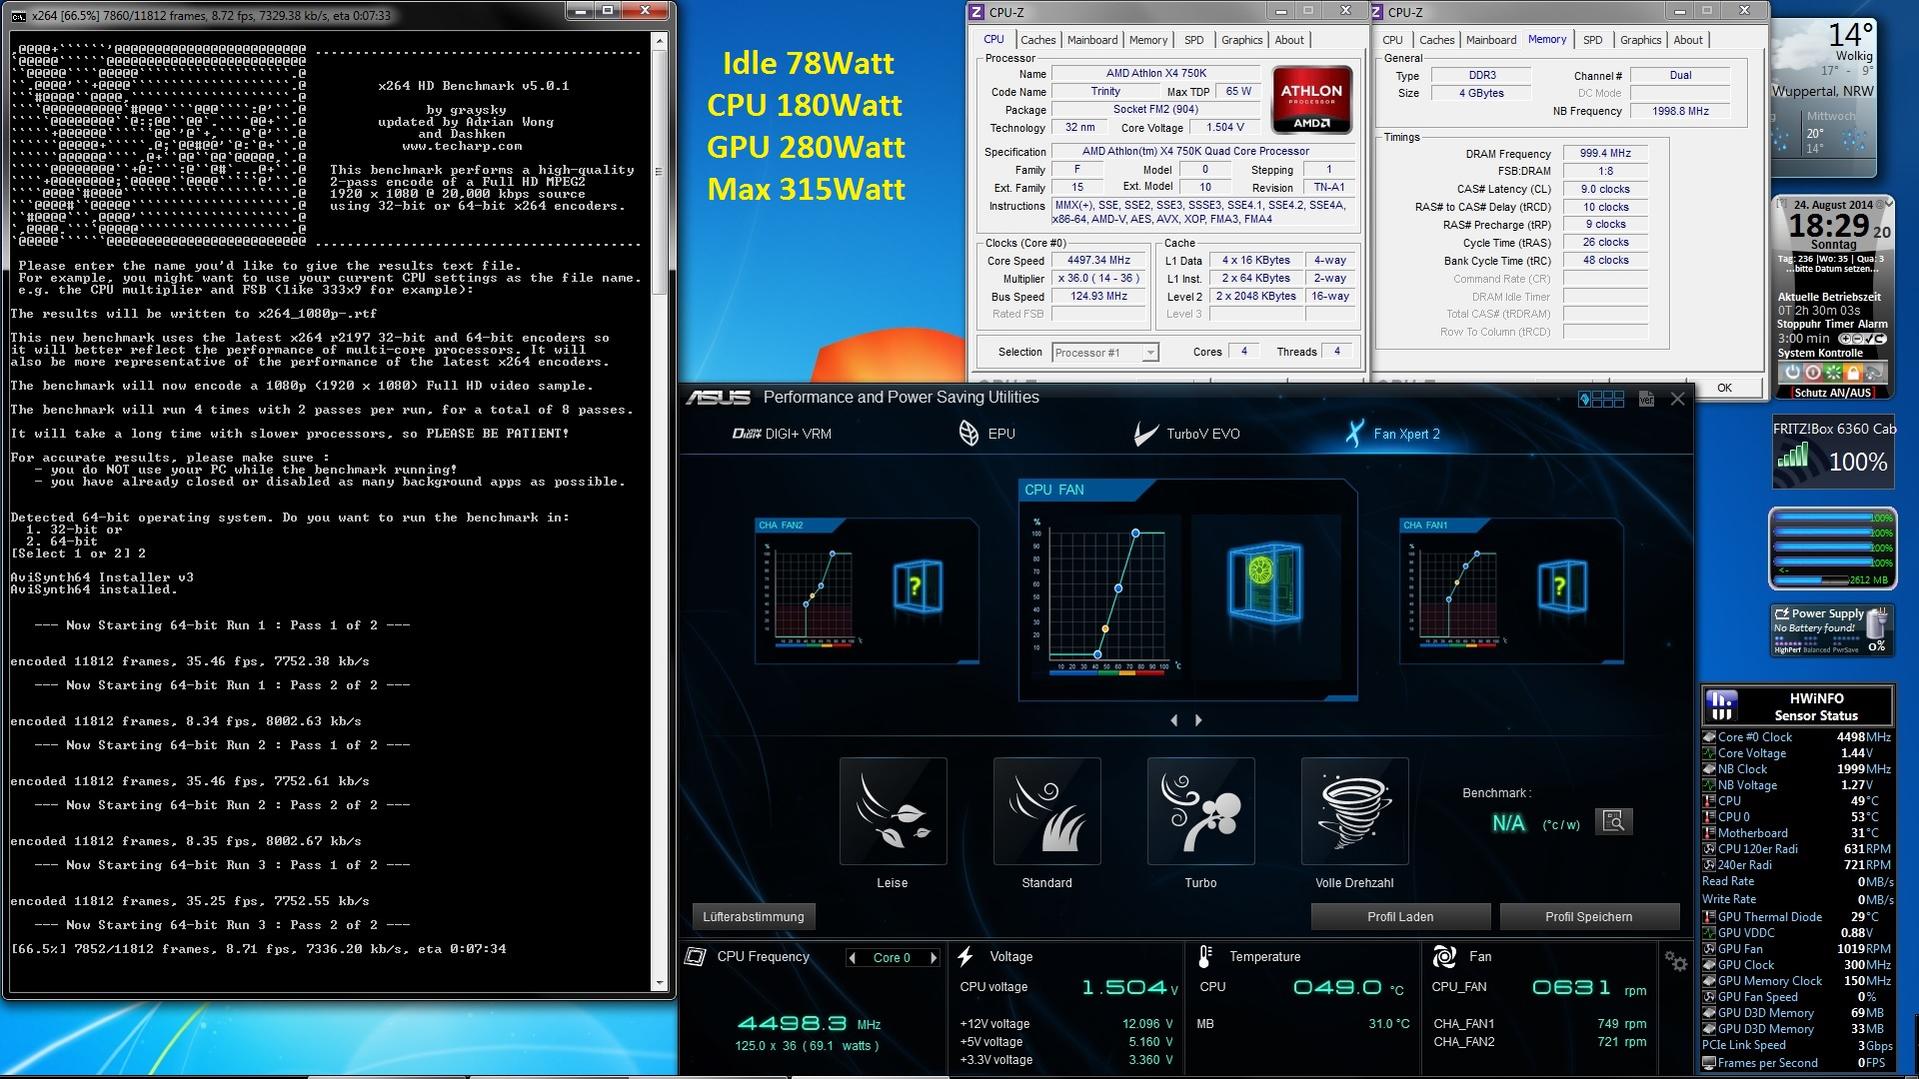Switch to next core in CPU Frequency
Viewport: 1919px width, 1079px height.
point(934,958)
